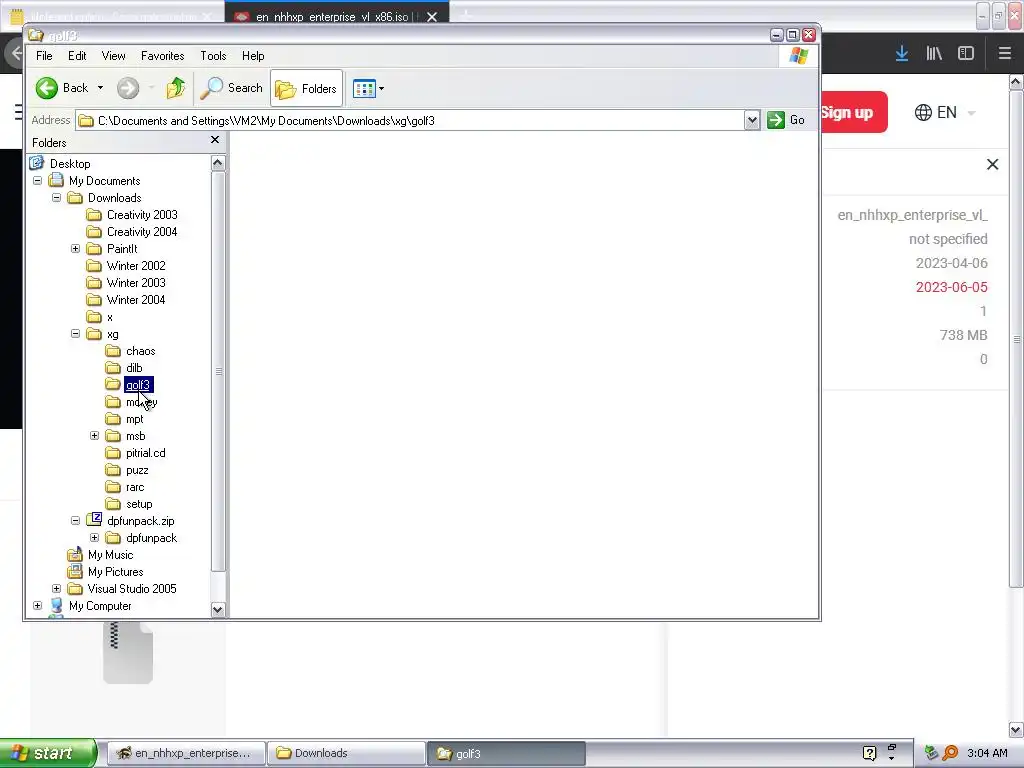This screenshot has height=768, width=1024.
Task: Click the Go button
Action: click(x=786, y=120)
